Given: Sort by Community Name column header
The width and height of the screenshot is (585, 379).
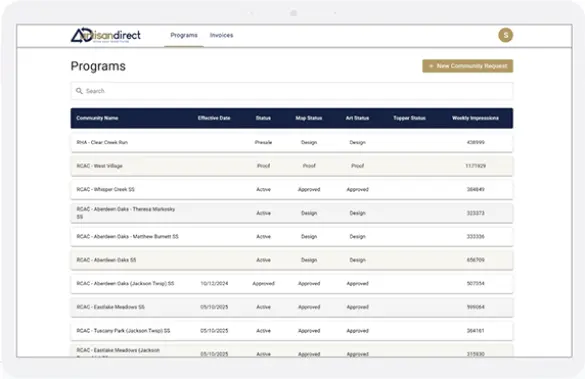Looking at the screenshot, I should [97, 118].
